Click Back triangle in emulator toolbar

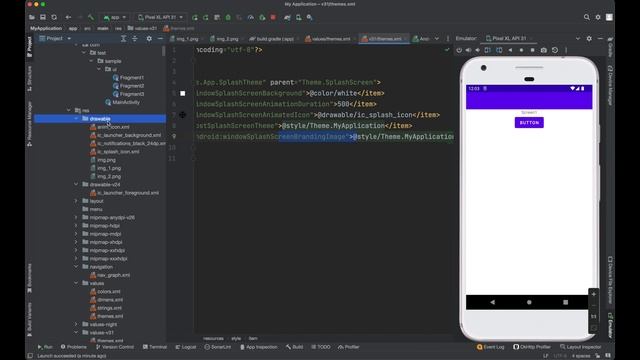[510, 50]
